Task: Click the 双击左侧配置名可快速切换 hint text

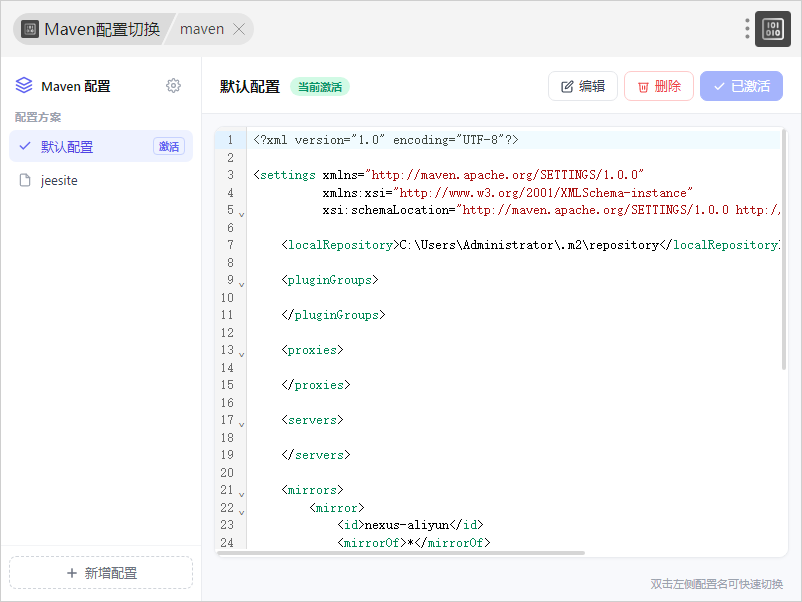Action: point(717,584)
